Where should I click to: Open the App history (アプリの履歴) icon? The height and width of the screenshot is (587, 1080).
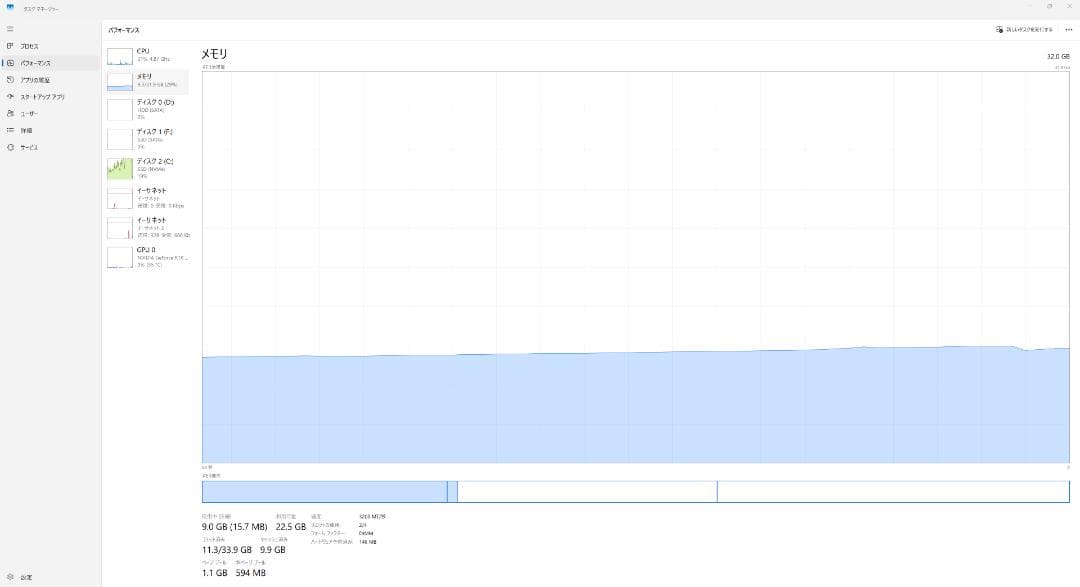coord(10,80)
